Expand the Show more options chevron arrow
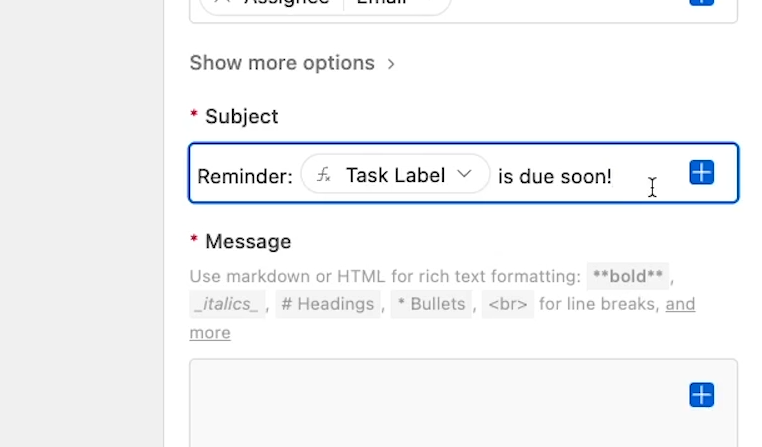The width and height of the screenshot is (762, 447). 391,64
